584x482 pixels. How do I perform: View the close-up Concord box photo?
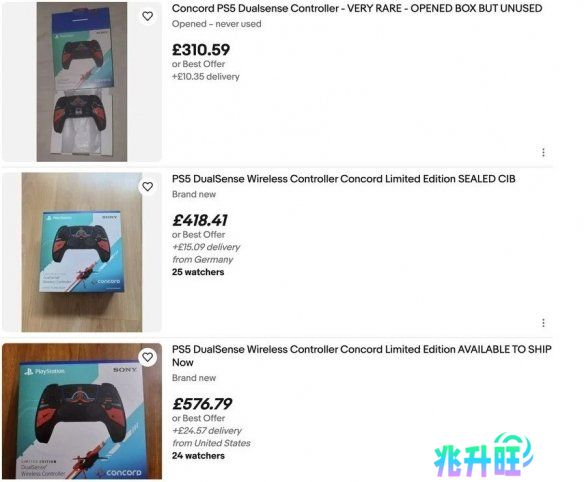click(82, 411)
